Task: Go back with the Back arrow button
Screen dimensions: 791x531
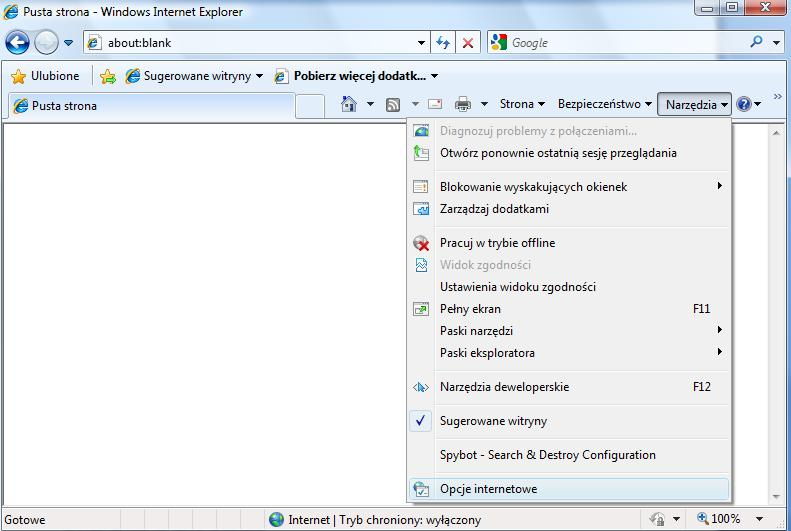Action: point(17,42)
